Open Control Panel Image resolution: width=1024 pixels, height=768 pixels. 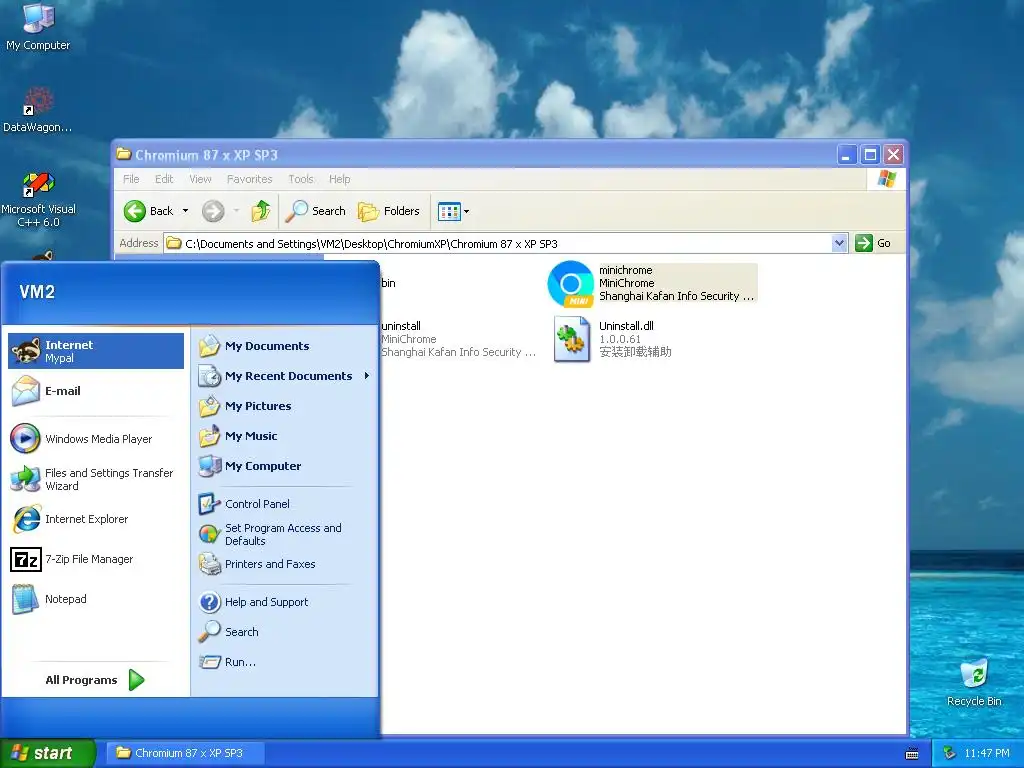tap(284, 504)
